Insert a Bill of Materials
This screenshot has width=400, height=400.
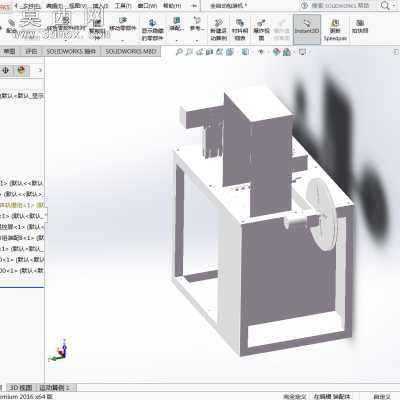point(240,29)
